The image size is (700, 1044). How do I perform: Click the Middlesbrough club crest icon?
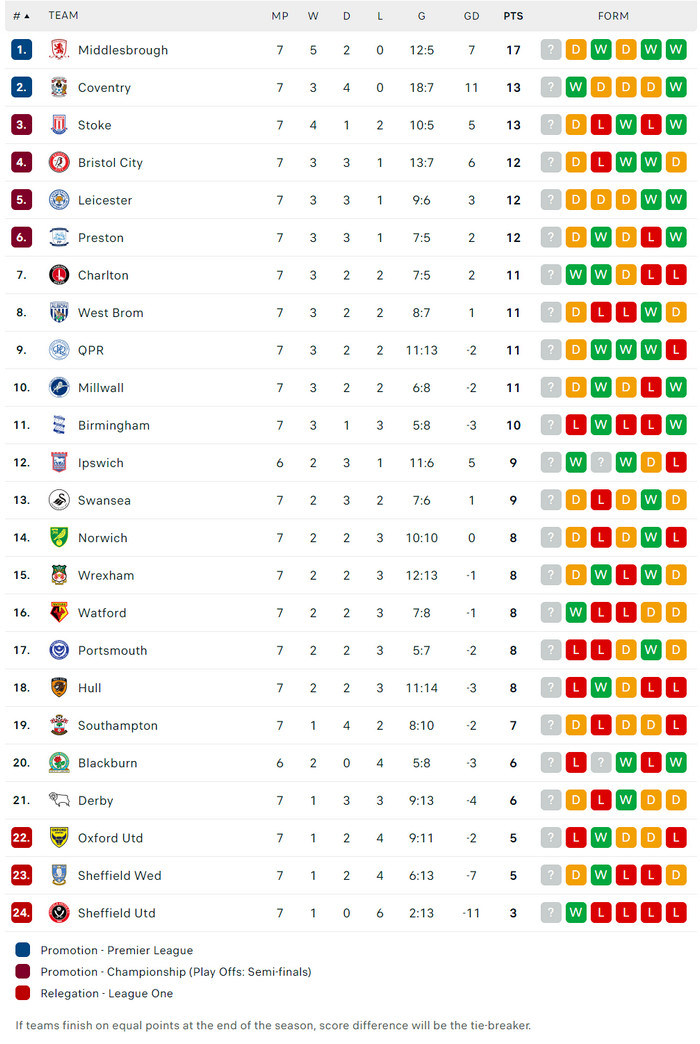(59, 50)
